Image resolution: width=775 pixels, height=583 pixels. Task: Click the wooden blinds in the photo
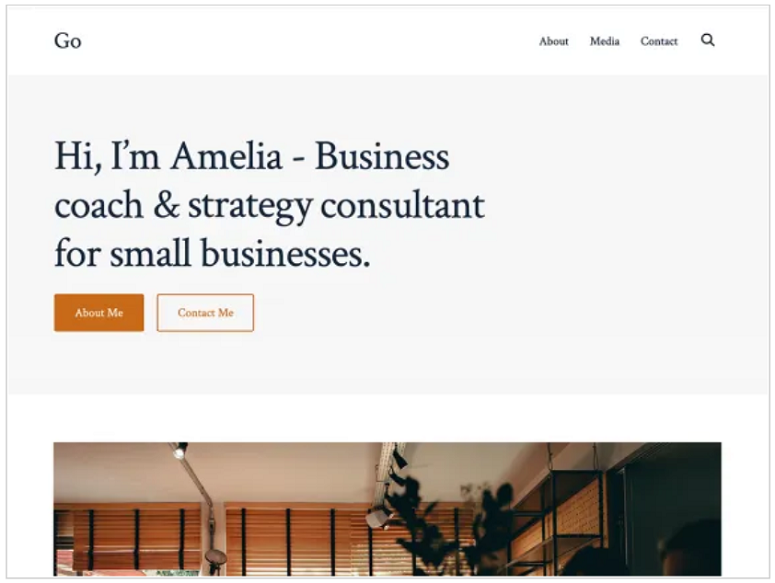[133, 539]
